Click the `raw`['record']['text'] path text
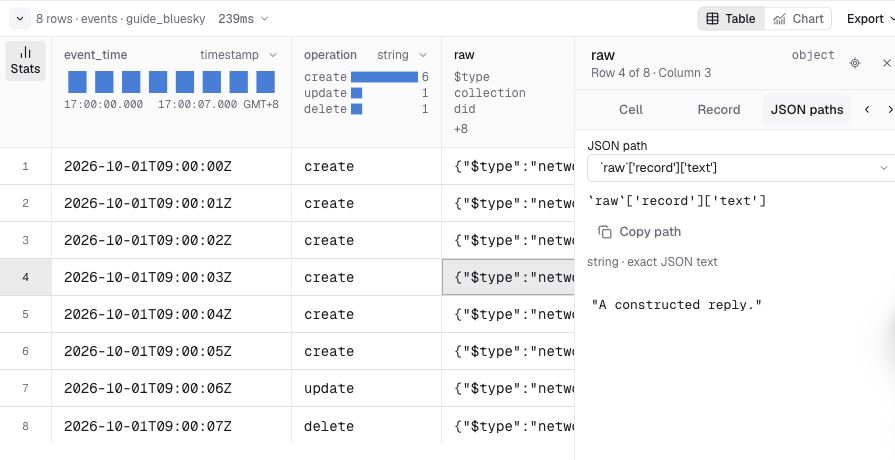The height and width of the screenshot is (460, 895). point(677,201)
